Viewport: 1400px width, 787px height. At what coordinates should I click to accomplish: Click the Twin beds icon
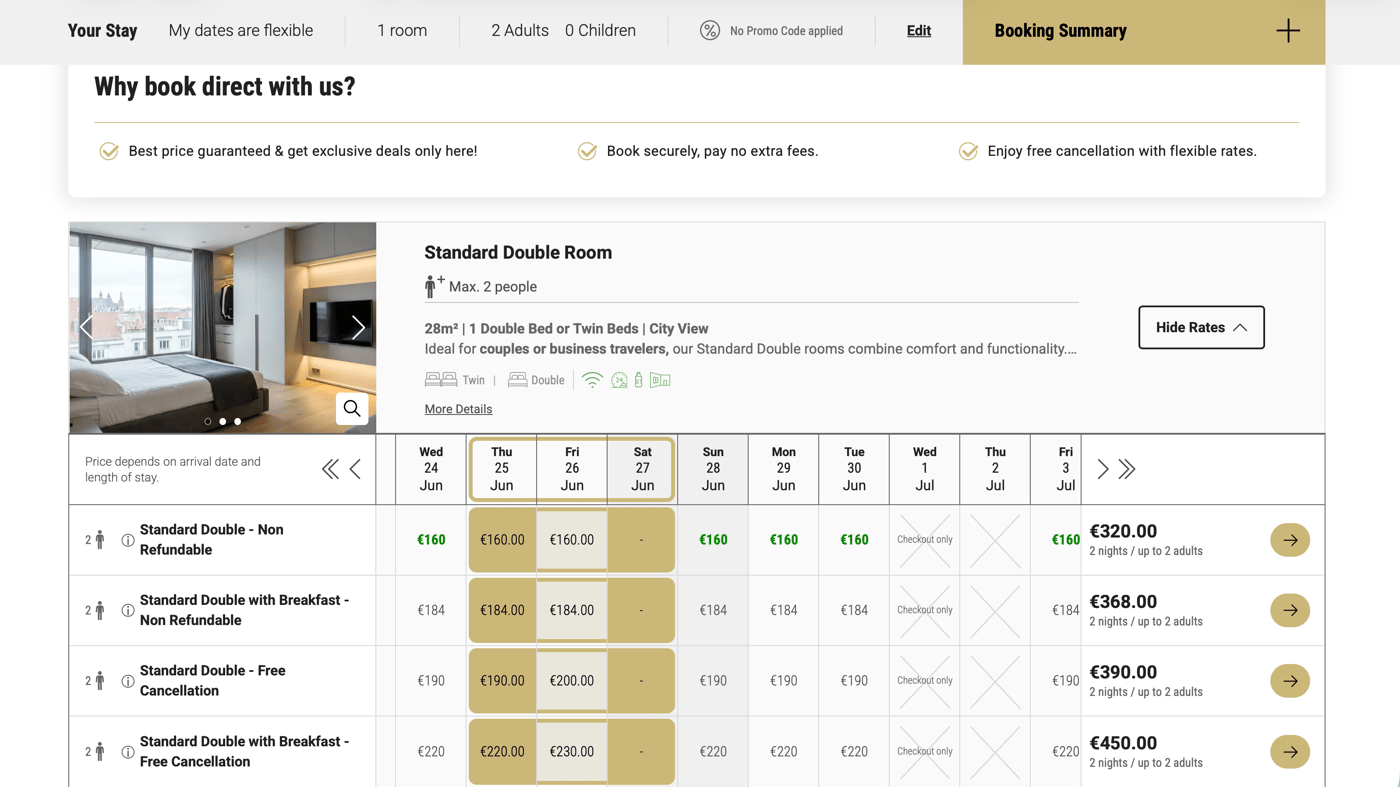click(441, 380)
